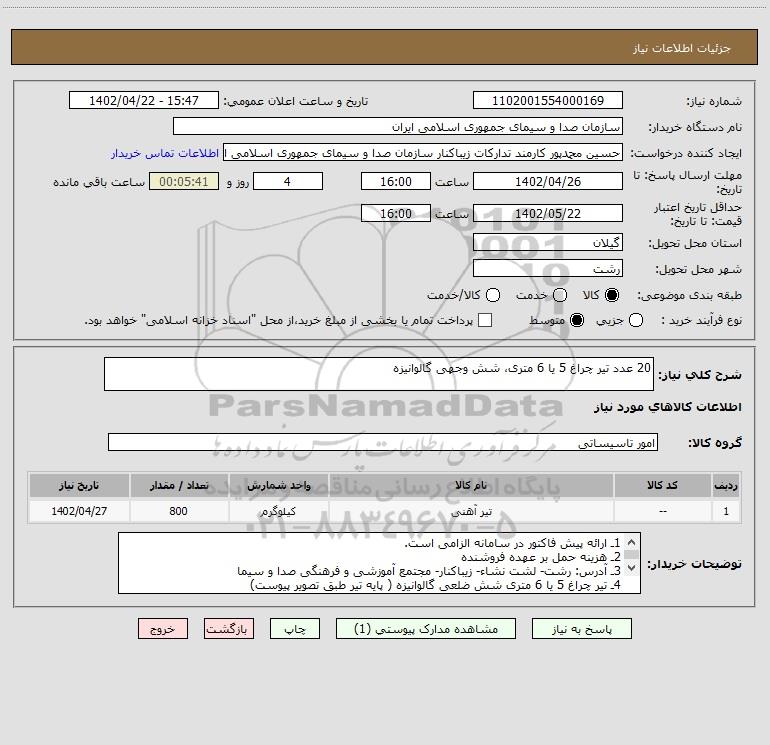Click the تیر آهنی item name cell
The image size is (770, 745).
[471, 511]
